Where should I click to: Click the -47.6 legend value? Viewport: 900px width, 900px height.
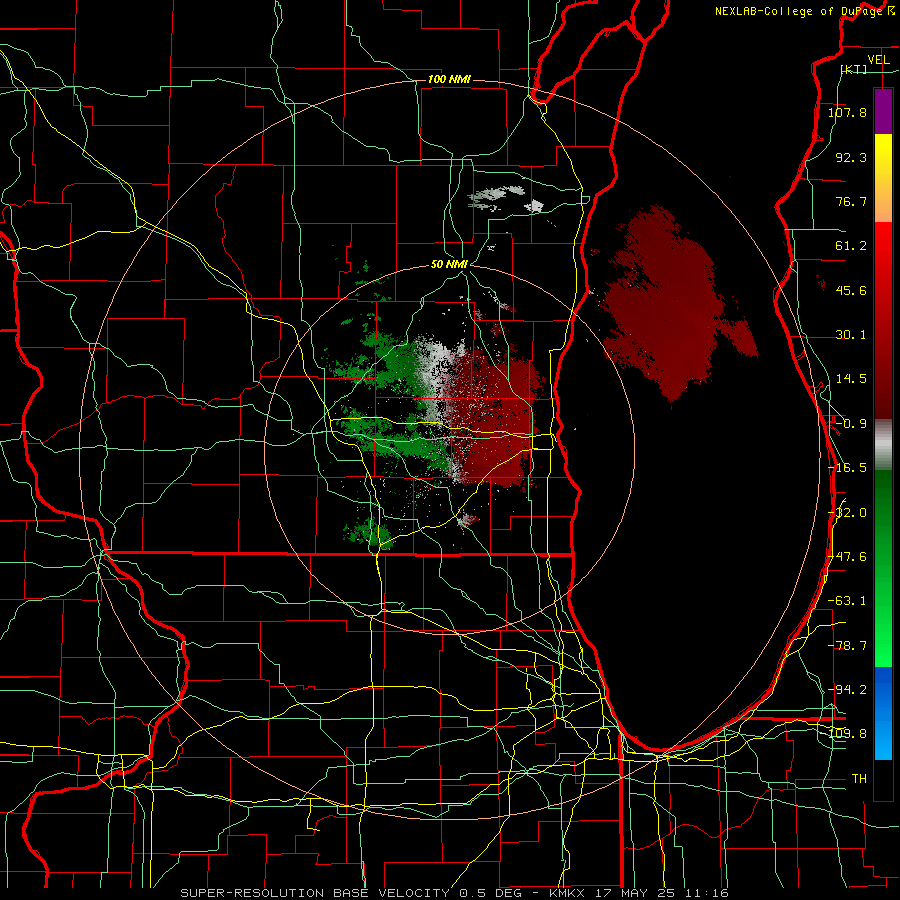point(847,557)
